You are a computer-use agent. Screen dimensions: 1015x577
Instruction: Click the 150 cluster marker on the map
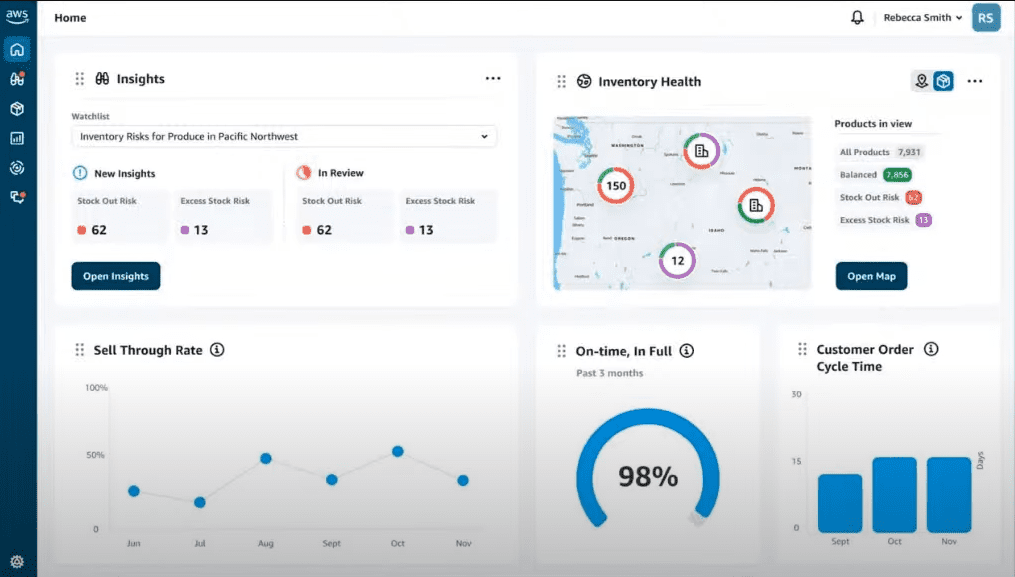pos(615,186)
